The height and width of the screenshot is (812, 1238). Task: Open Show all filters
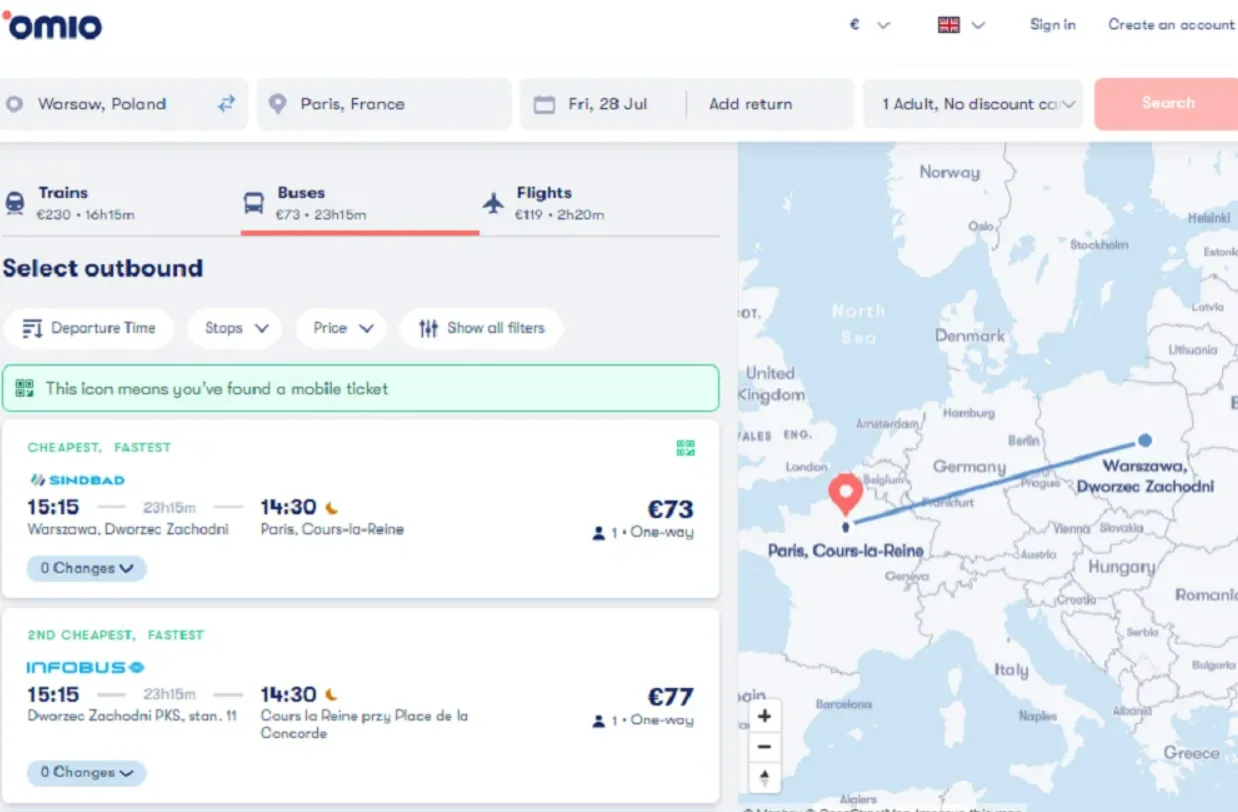[481, 328]
